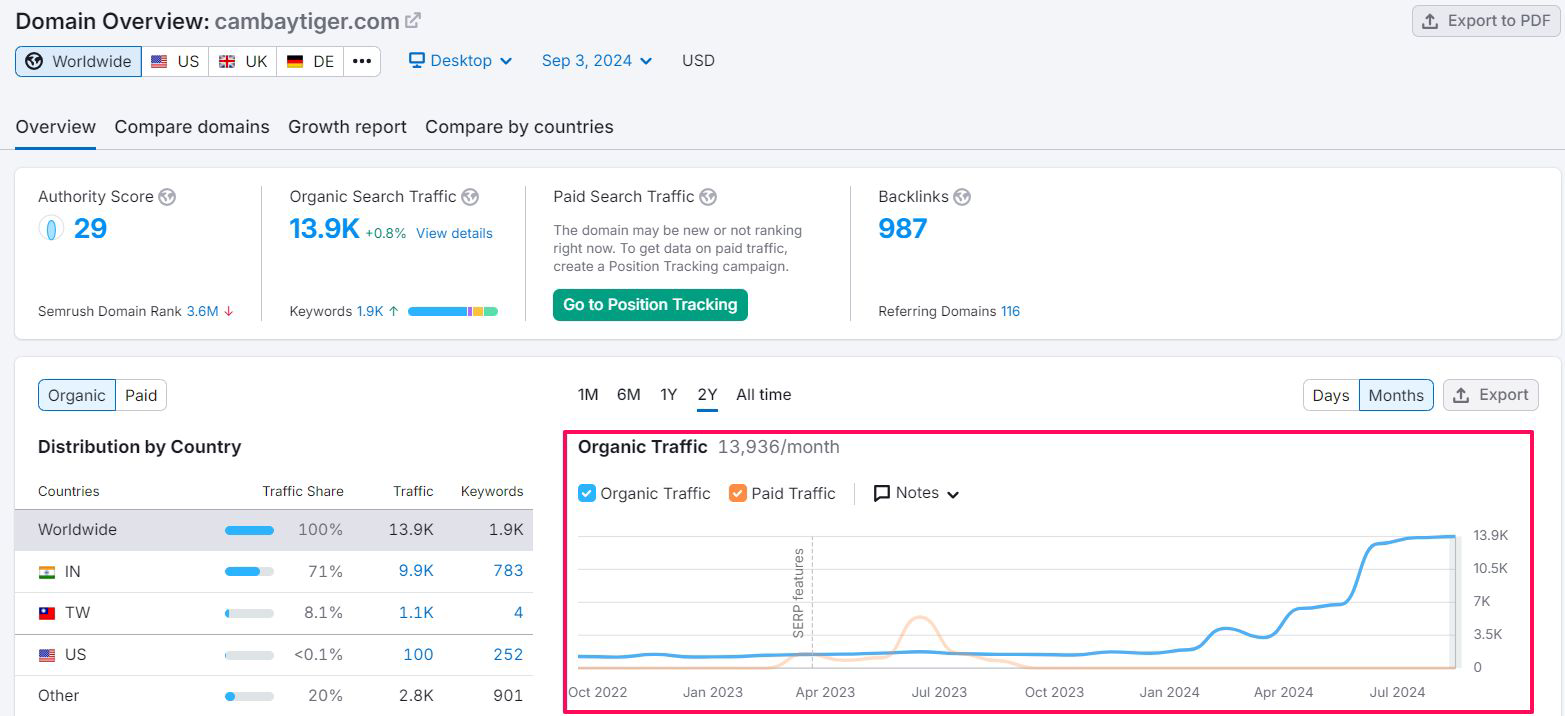Click the Authority Score value 29
Image resolution: width=1565 pixels, height=716 pixels.
pos(90,229)
